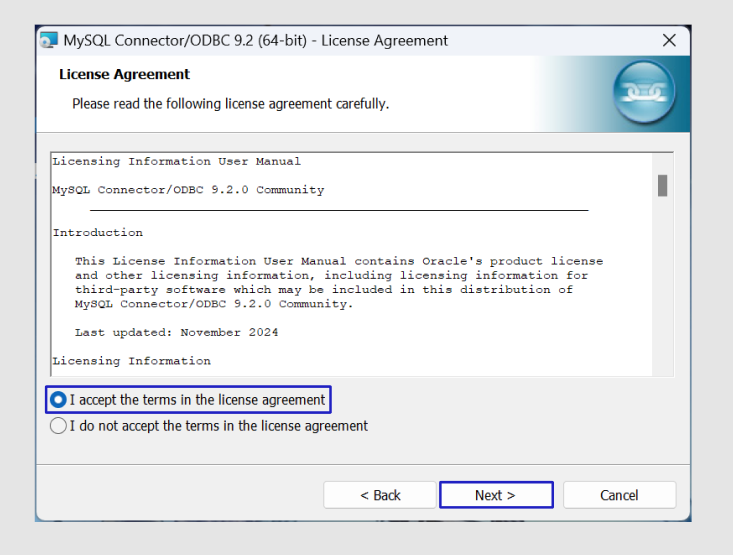Click the "Licensing Information User Manual" first line
Screen dimensions: 733x555
(x=176, y=161)
